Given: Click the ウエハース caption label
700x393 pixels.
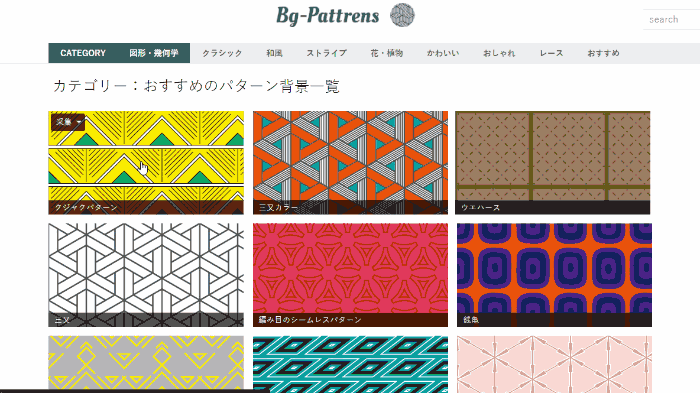Looking at the screenshot, I should coord(480,208).
